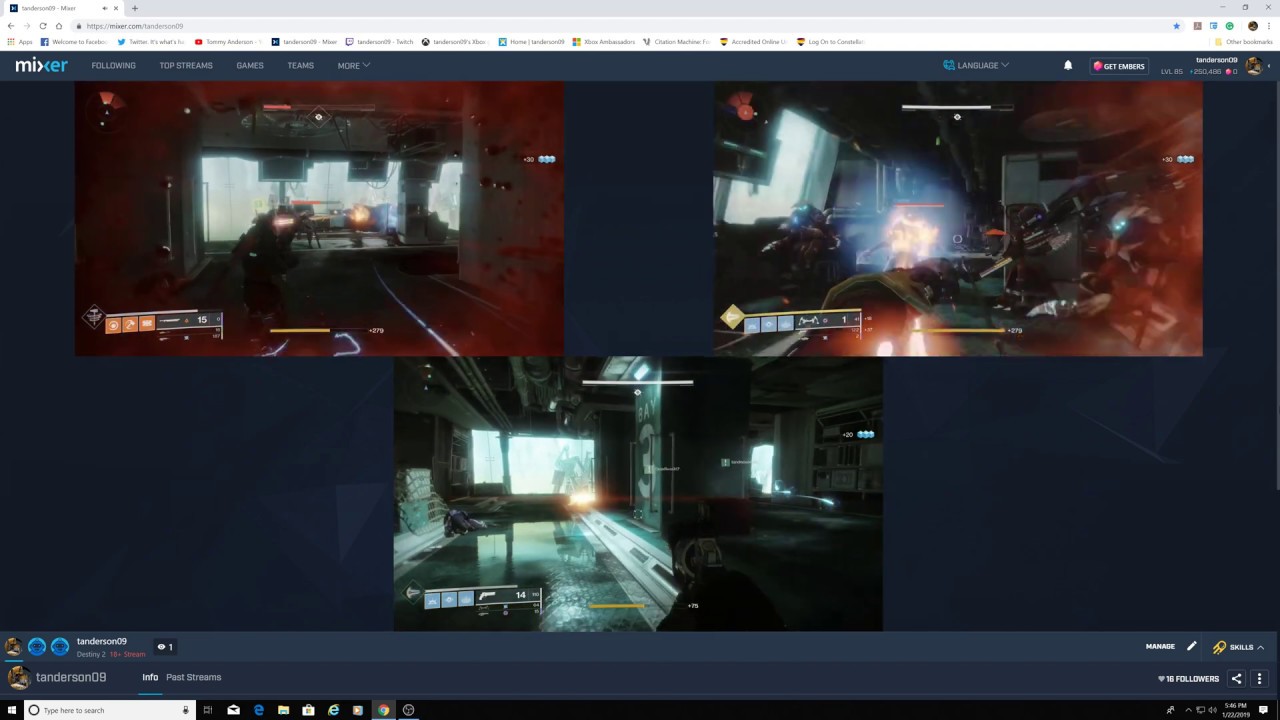
Task: Select the first co-streamer avatar
Action: (x=13, y=647)
